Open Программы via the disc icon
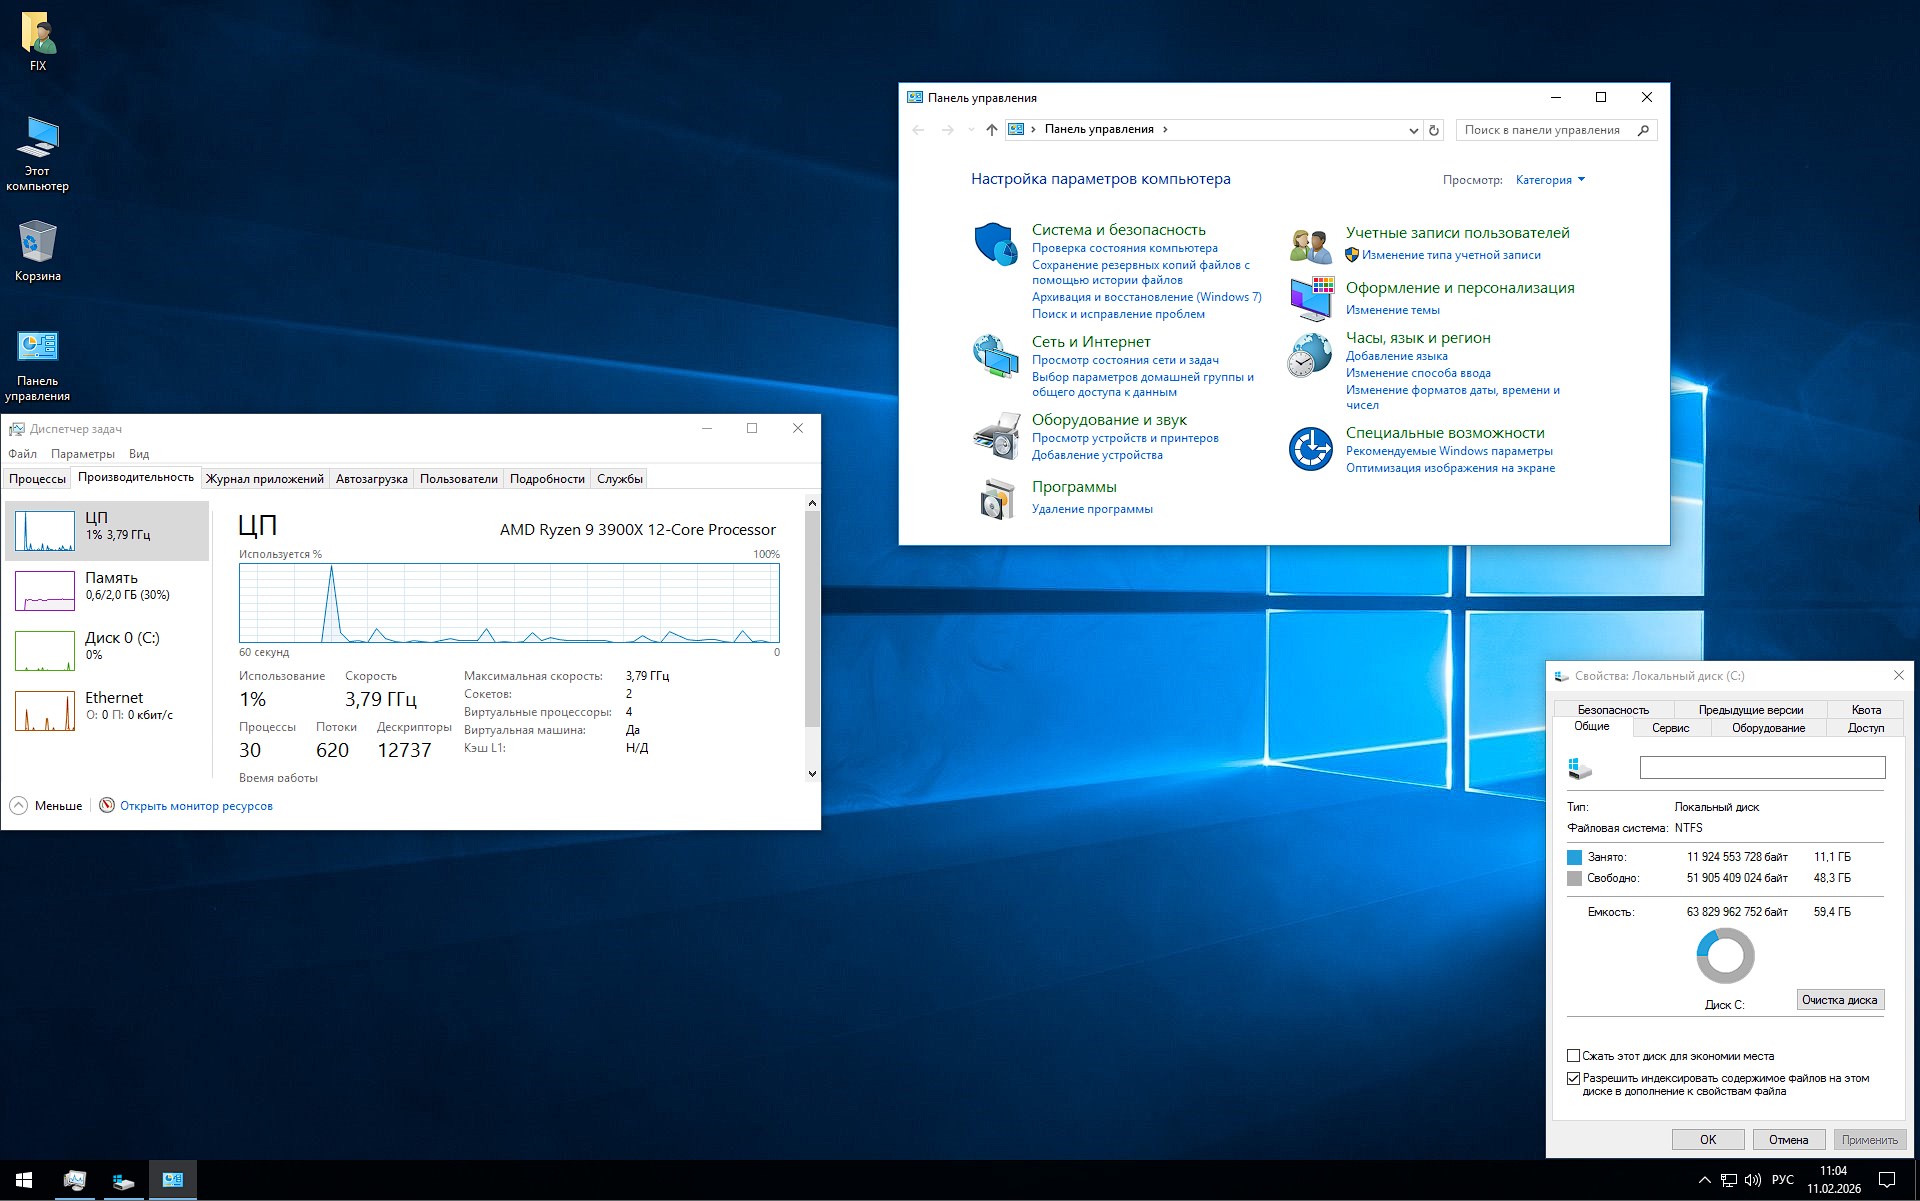This screenshot has height=1201, width=1920. click(995, 497)
